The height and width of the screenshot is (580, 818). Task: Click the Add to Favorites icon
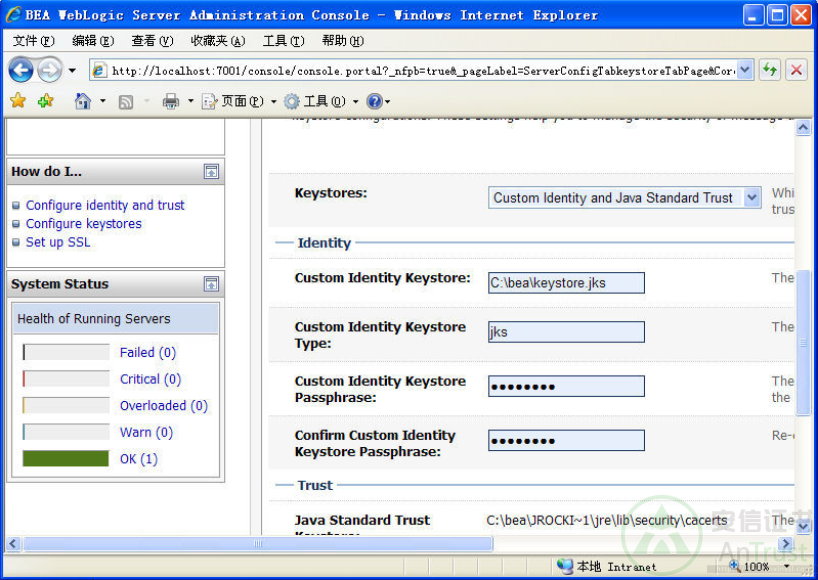click(45, 101)
